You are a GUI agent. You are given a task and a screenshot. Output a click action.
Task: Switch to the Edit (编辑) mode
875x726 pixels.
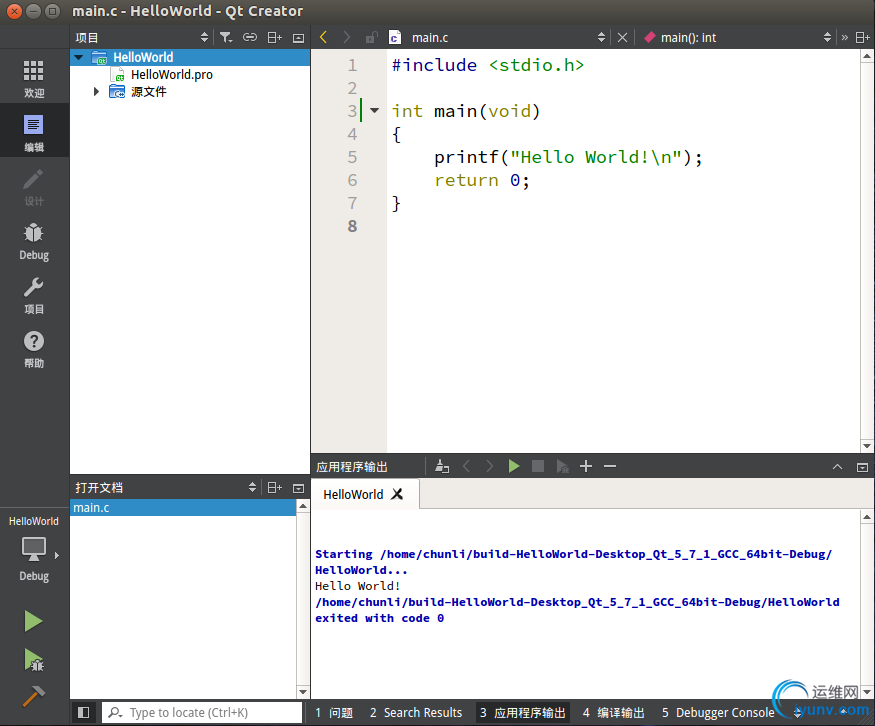33,133
